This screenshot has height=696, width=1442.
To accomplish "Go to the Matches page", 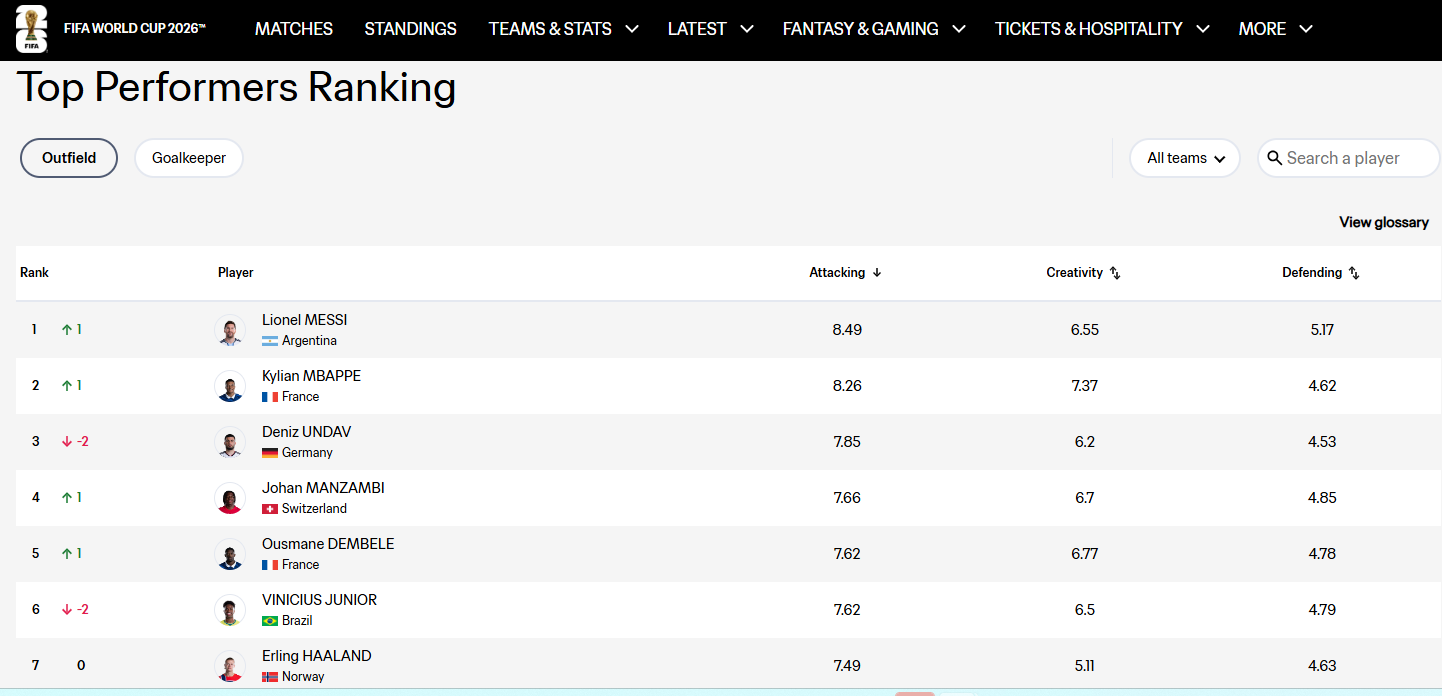I will [294, 29].
